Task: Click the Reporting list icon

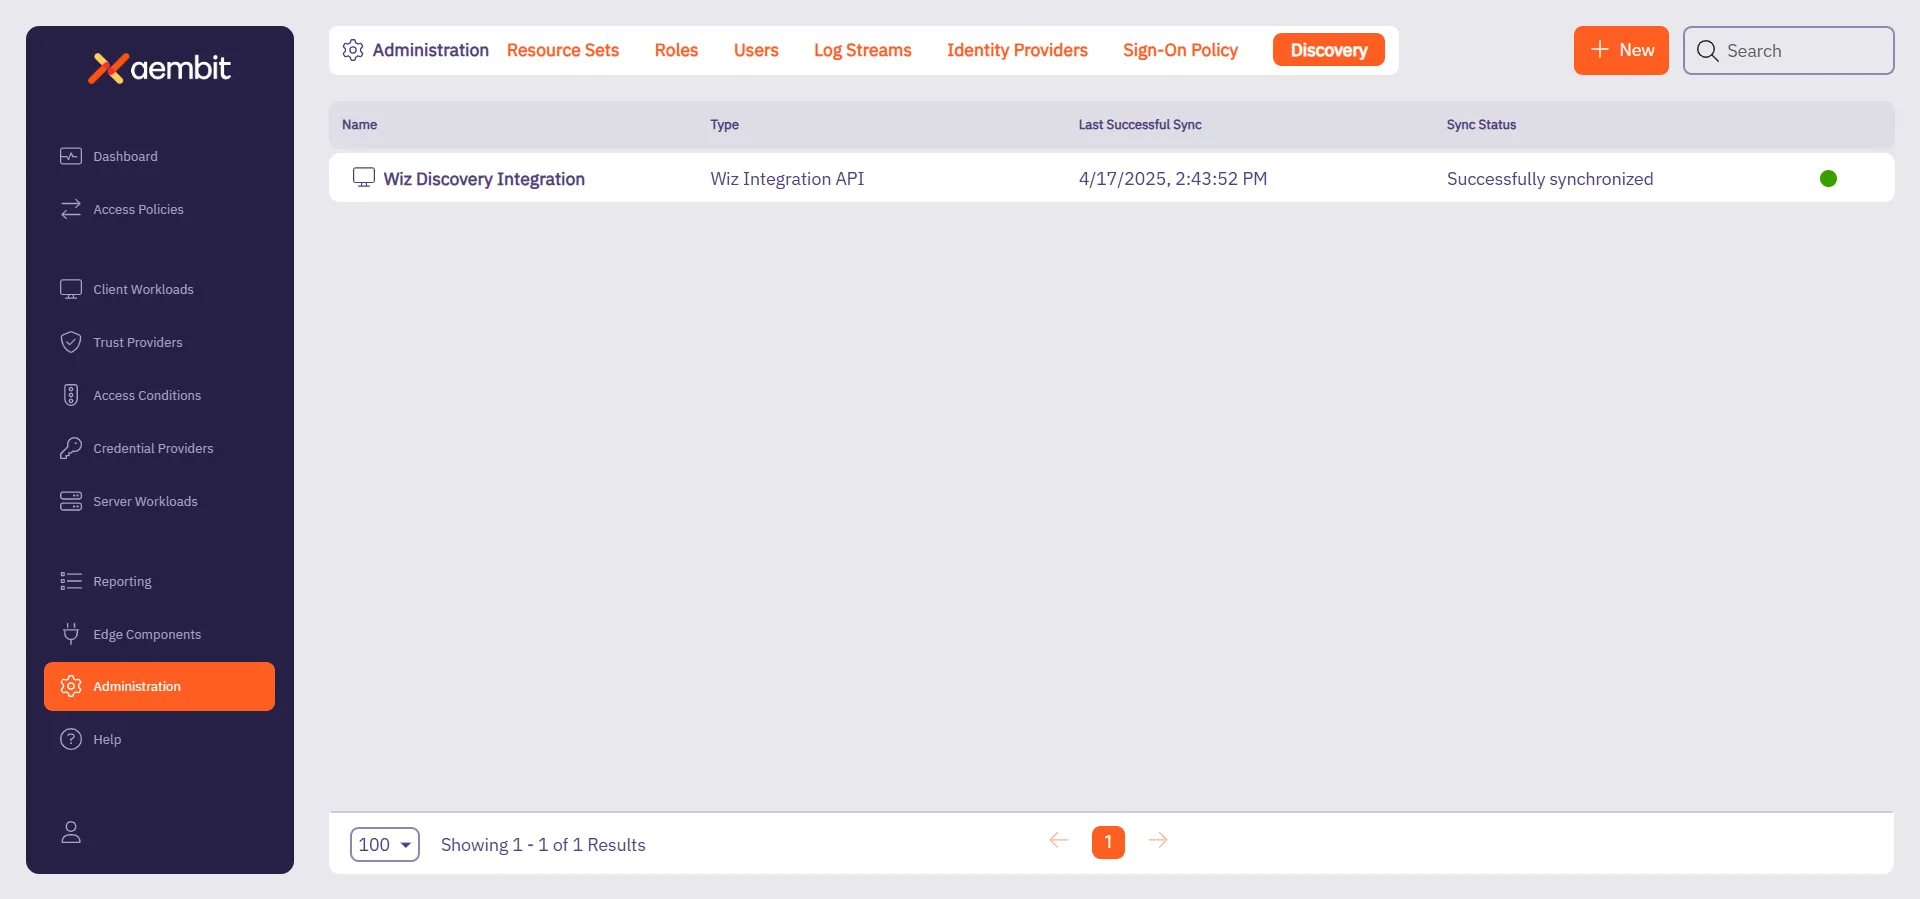Action: click(71, 581)
